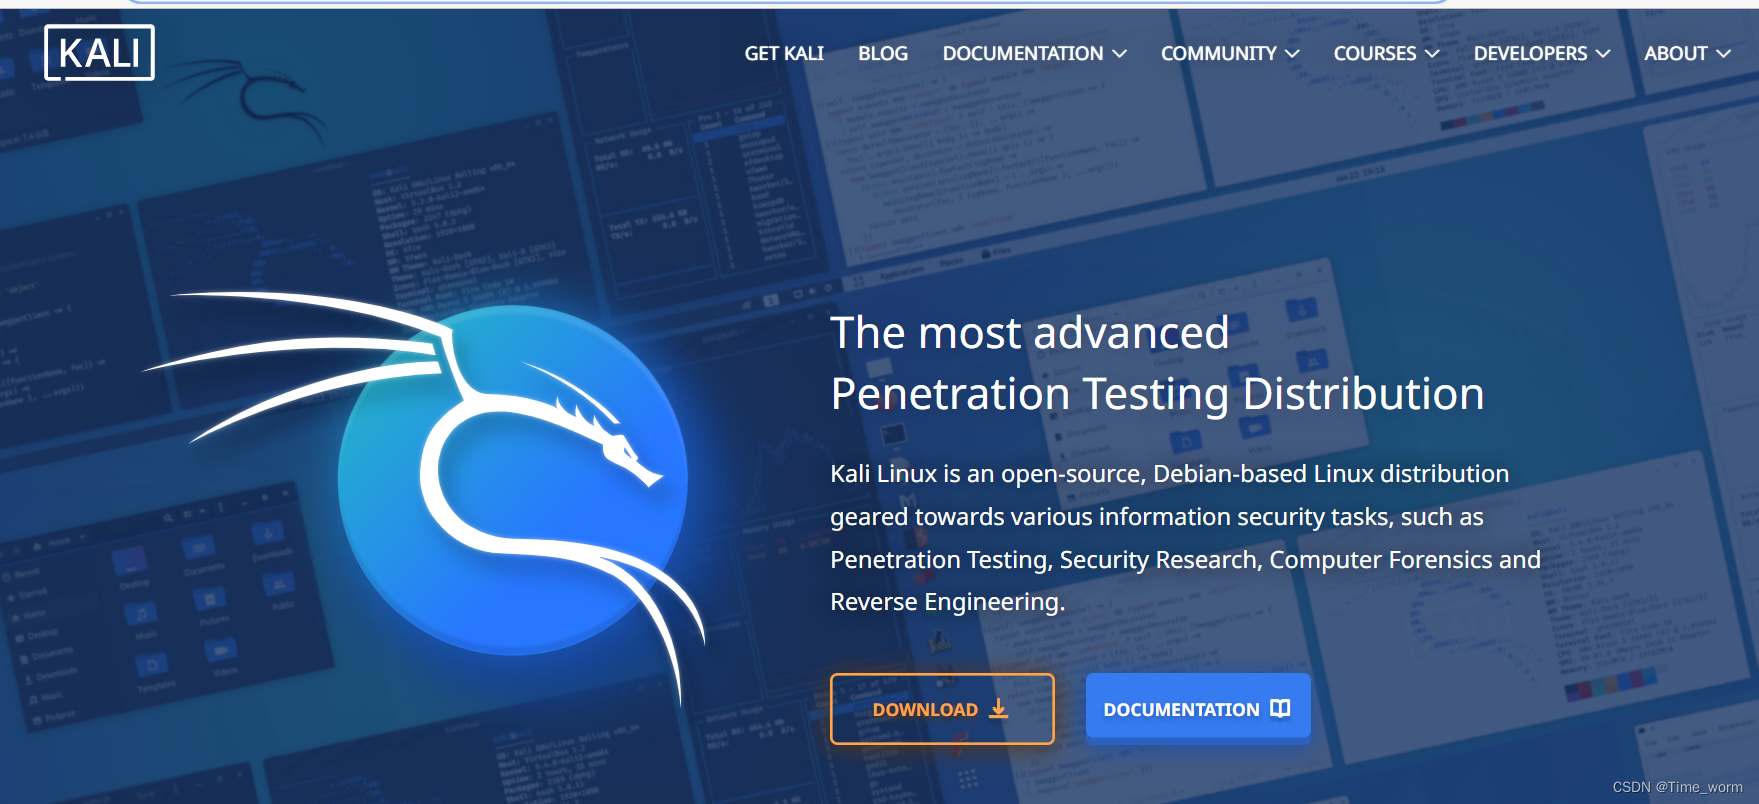The width and height of the screenshot is (1759, 804).
Task: Expand the DOCUMENTATION chevron in navbar
Action: 1120,54
